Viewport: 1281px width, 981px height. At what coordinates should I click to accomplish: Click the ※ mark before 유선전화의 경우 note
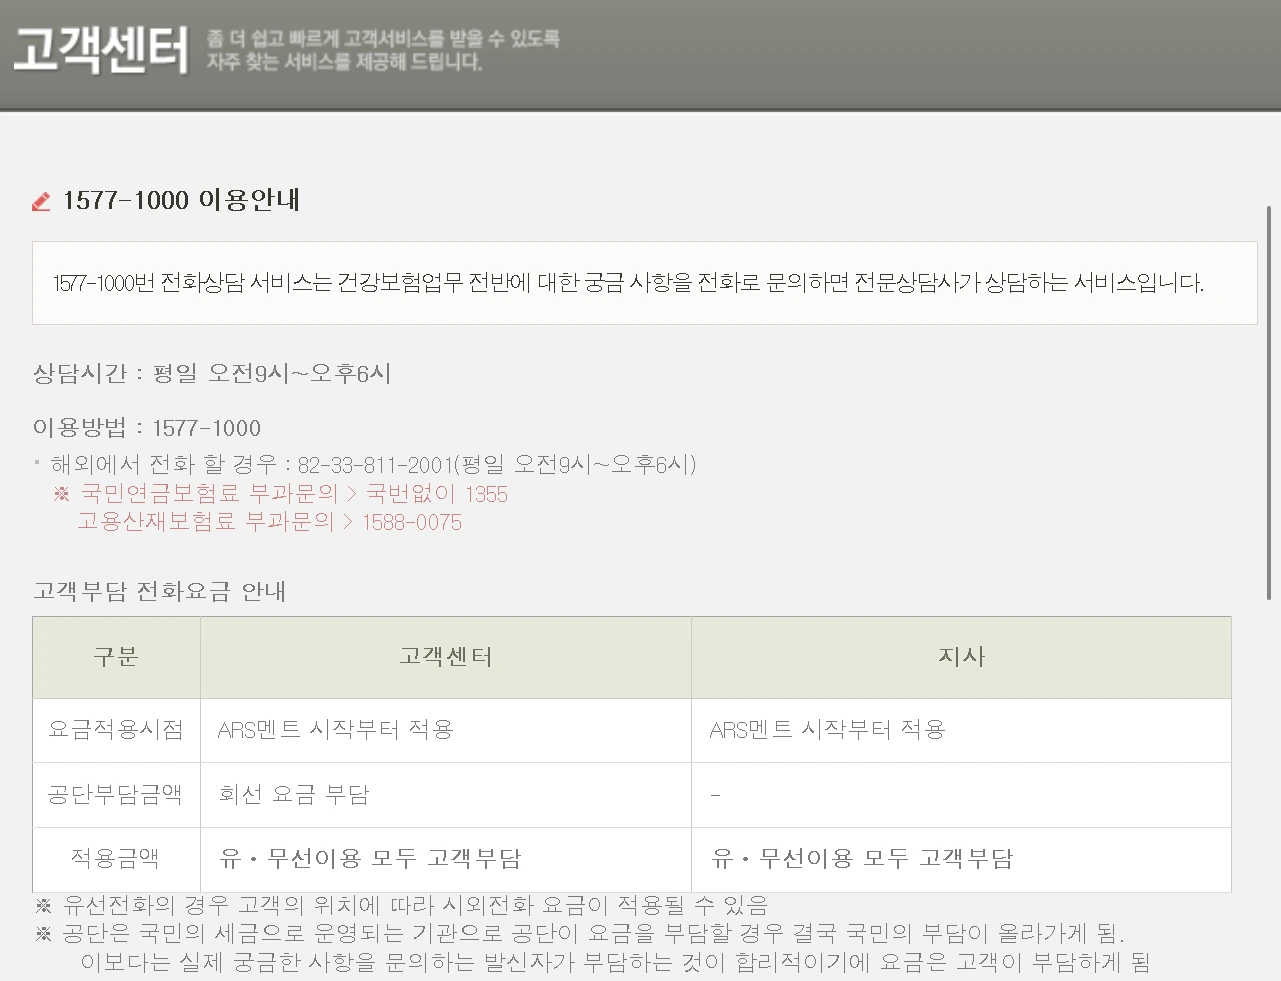pos(43,906)
